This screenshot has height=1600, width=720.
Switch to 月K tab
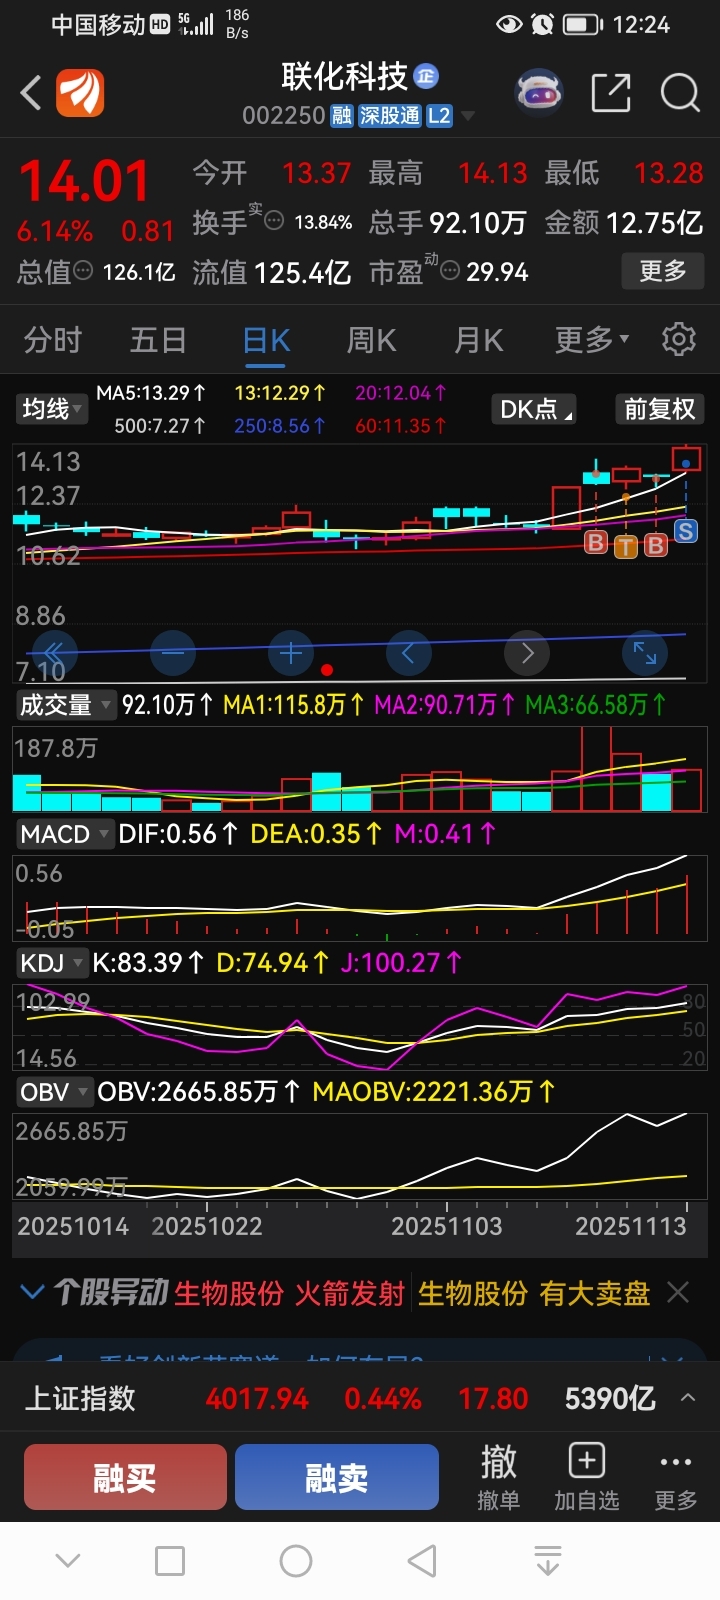[x=479, y=340]
